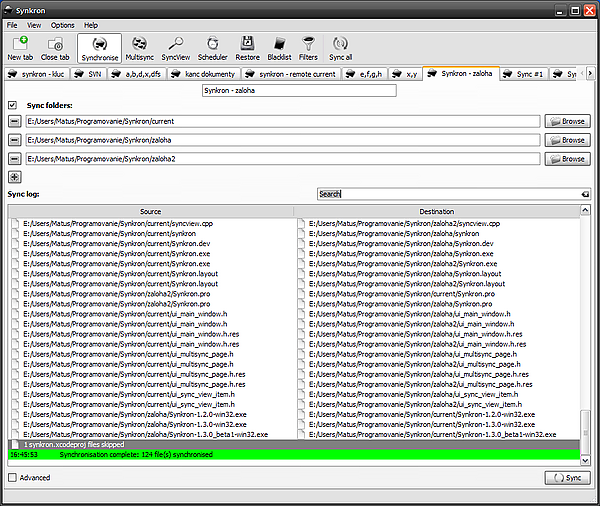Click the synkron.xcodeproj files skipped row
This screenshot has width=600, height=506.
(294, 444)
